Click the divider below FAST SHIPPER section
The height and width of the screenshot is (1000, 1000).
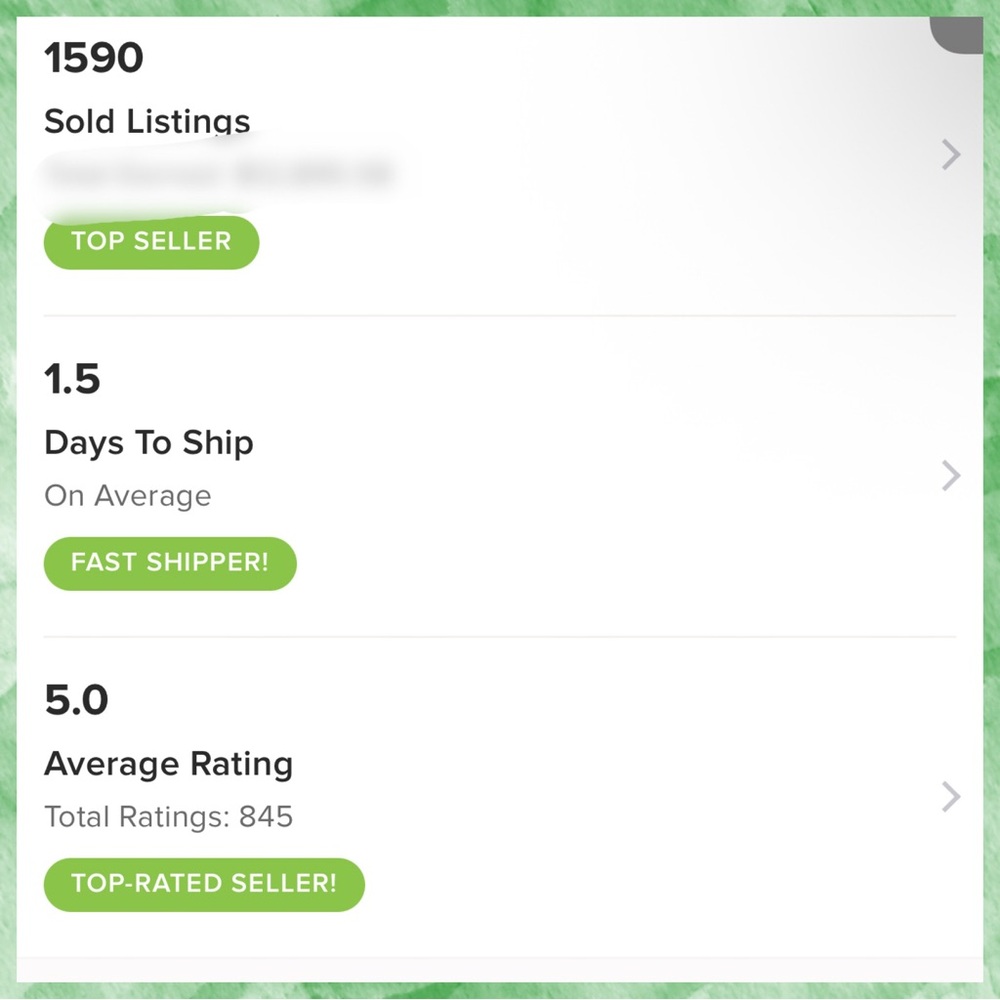click(499, 636)
